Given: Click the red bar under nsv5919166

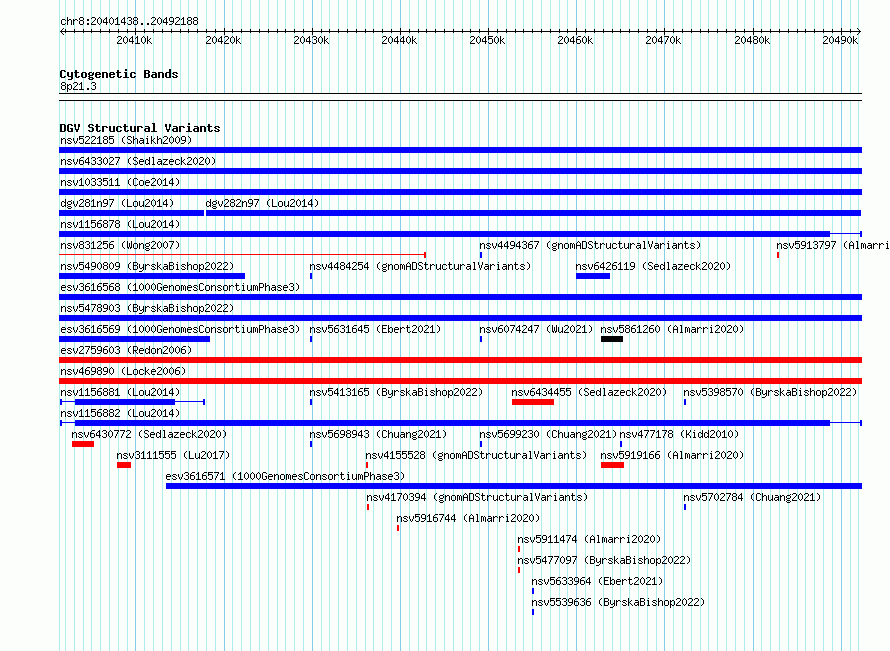Looking at the screenshot, I should pos(612,465).
